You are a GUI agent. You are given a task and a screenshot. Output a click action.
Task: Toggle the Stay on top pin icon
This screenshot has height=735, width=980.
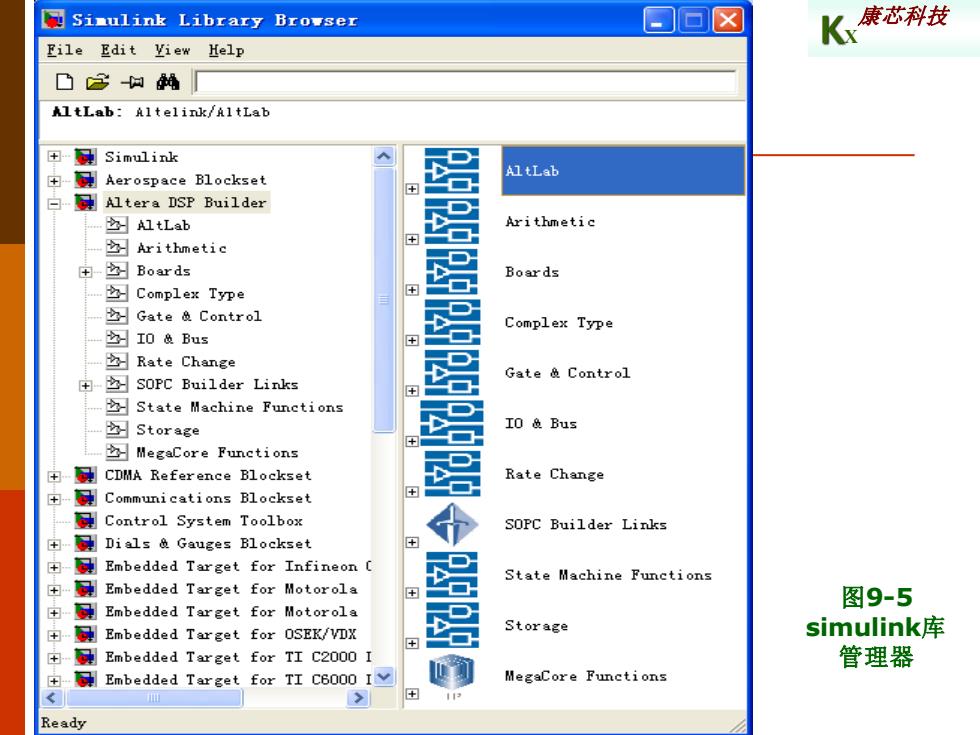tap(132, 82)
